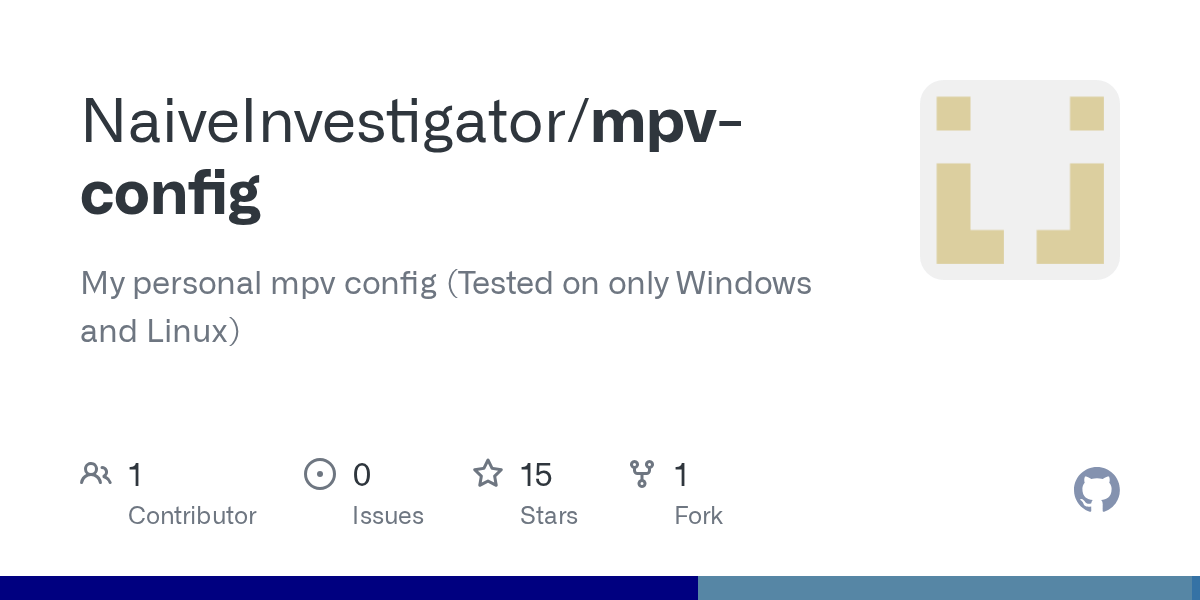Viewport: 1200px width, 600px height.
Task: Select the Stars label
Action: (549, 516)
